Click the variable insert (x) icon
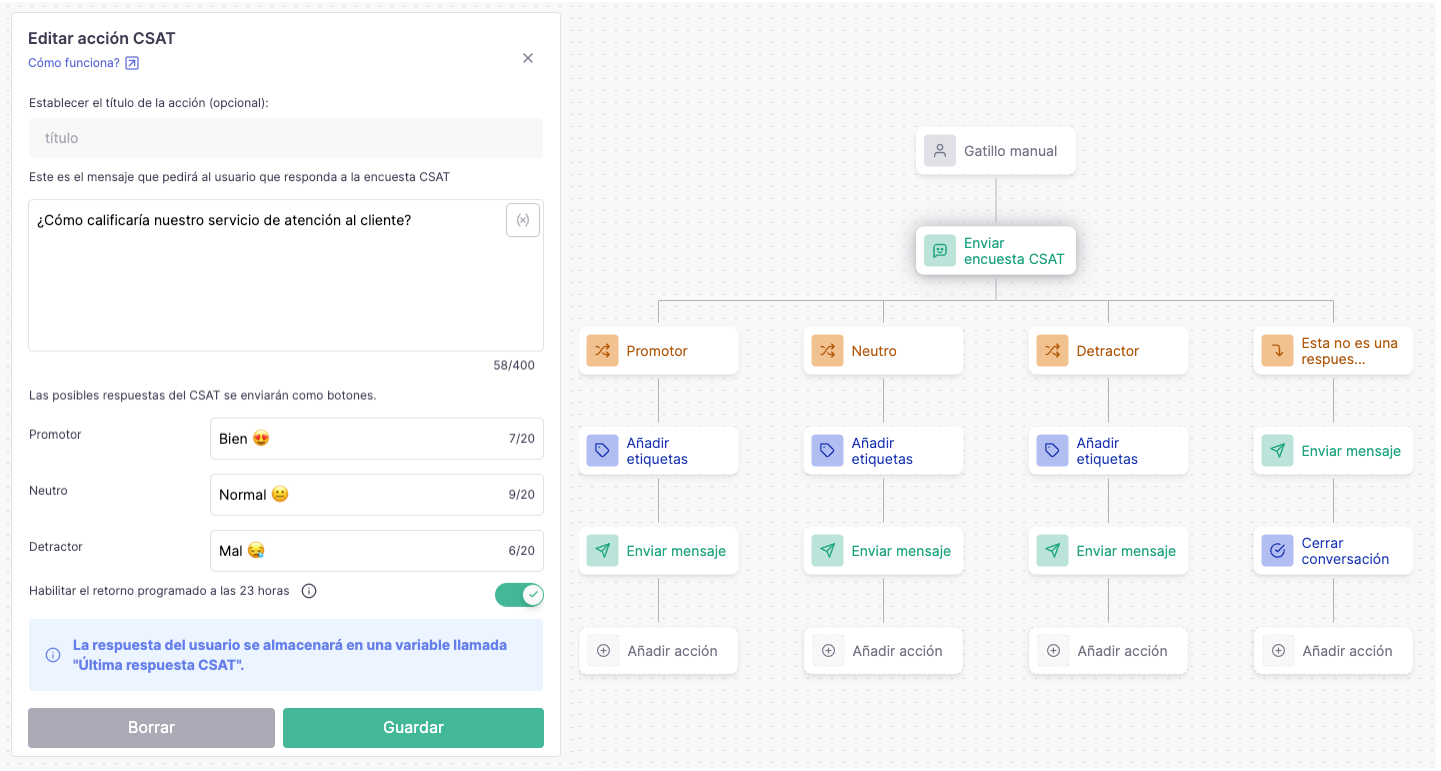 tap(523, 220)
